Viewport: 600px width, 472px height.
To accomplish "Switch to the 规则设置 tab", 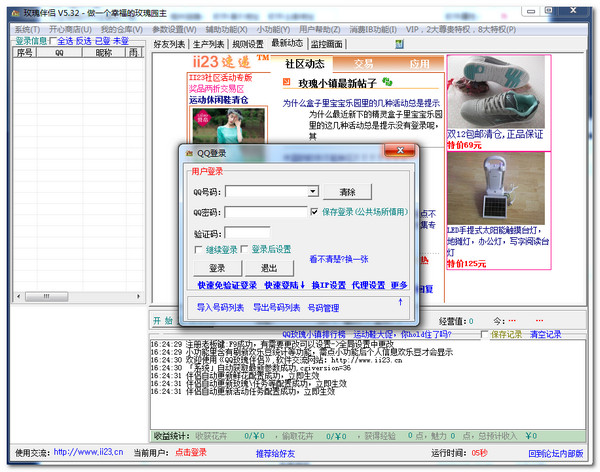I will [248, 44].
